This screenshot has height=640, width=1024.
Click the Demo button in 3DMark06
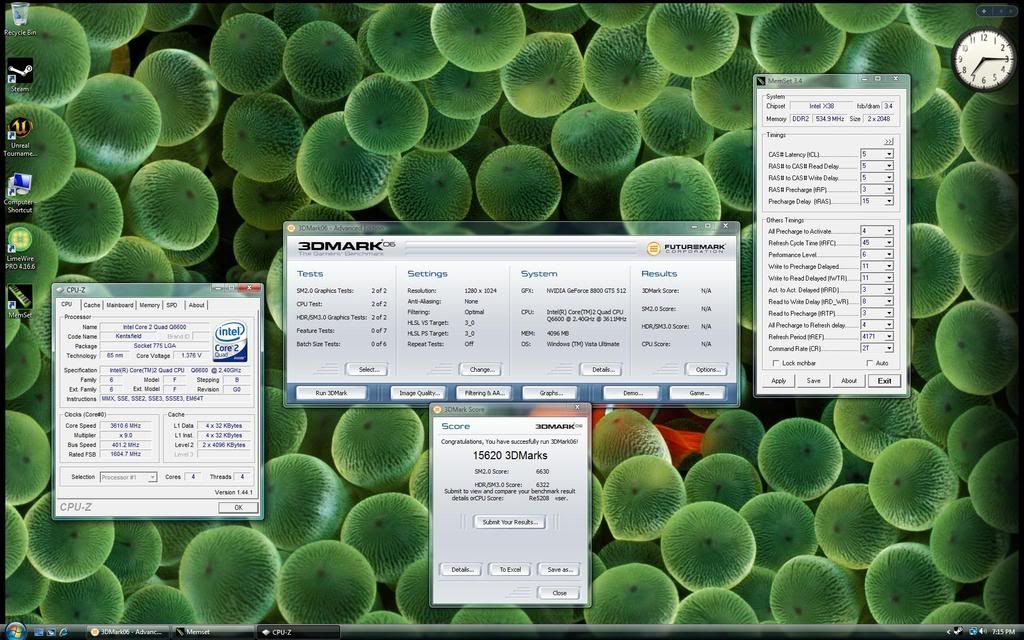[632, 393]
